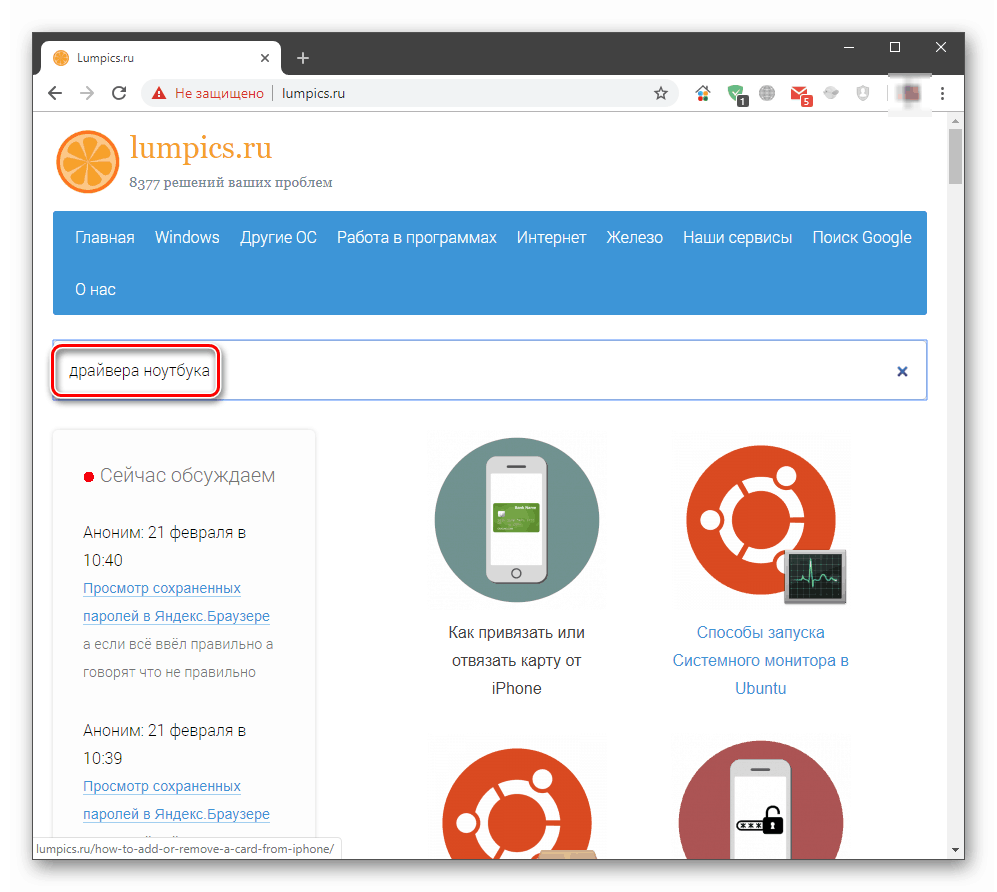
Task: Open the Главная menu item
Action: (105, 237)
